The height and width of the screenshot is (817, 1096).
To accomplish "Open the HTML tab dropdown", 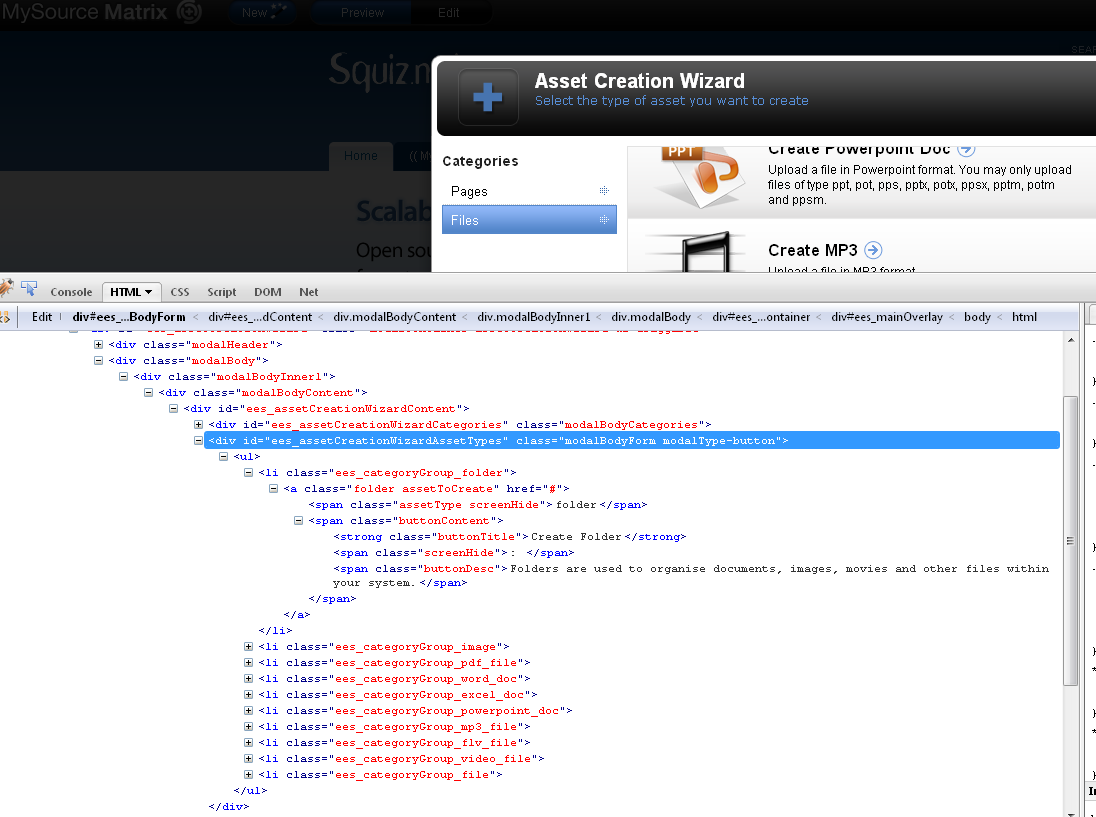I will (148, 292).
